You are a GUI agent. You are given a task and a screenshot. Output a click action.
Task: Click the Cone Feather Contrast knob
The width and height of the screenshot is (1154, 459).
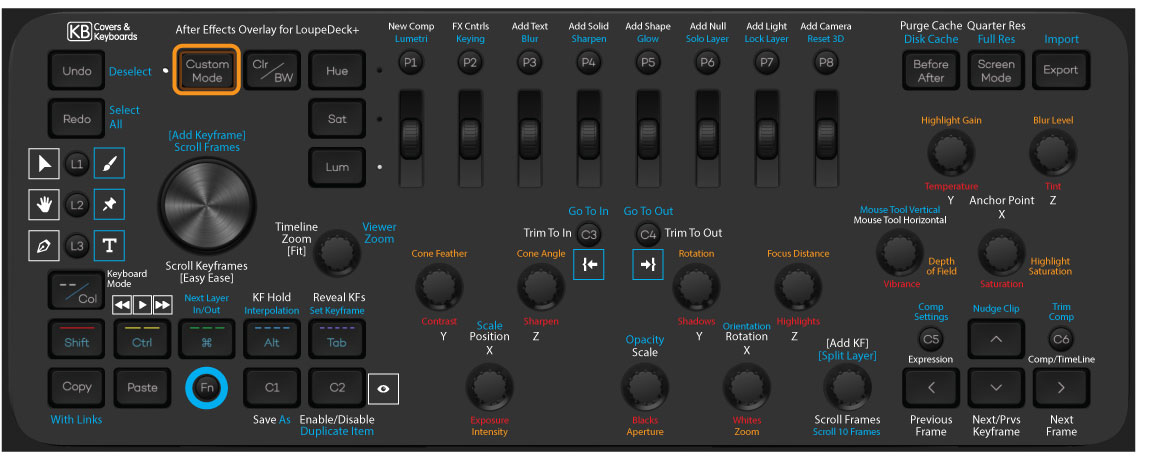439,287
